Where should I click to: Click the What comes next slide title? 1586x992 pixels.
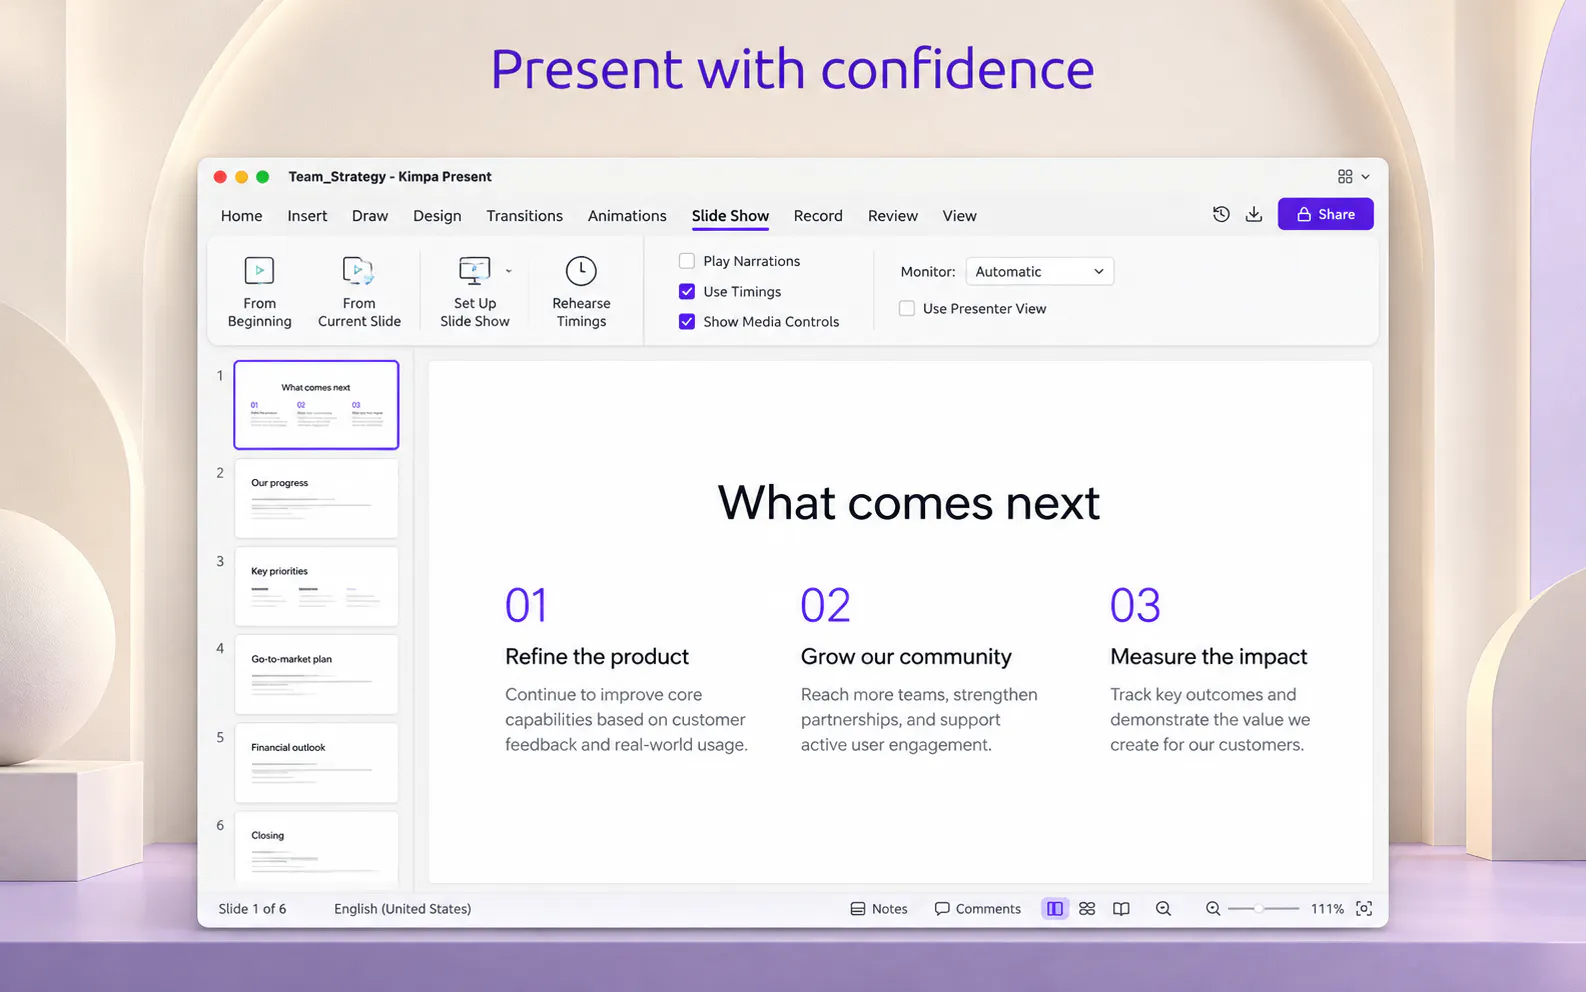[x=908, y=502]
